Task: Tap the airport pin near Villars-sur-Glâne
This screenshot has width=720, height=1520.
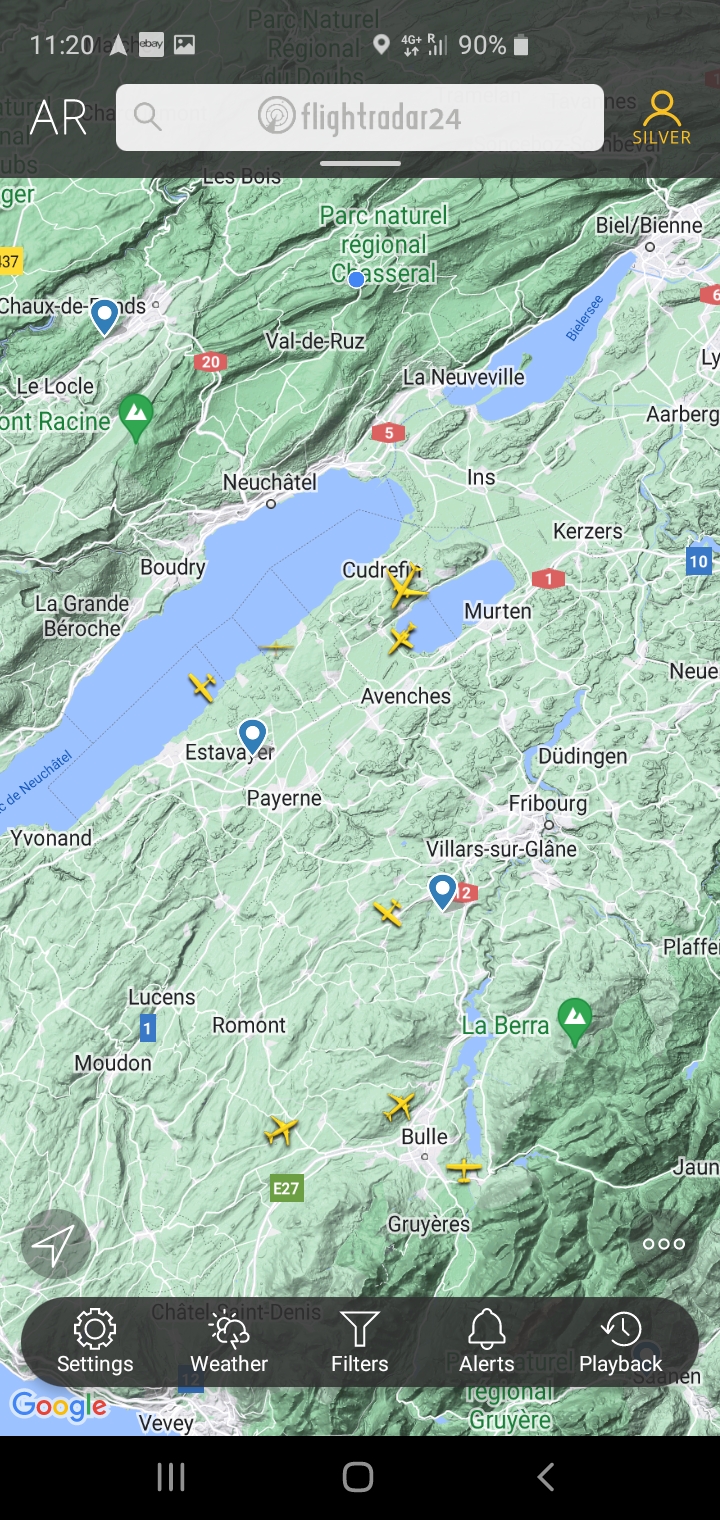Action: 442,891
